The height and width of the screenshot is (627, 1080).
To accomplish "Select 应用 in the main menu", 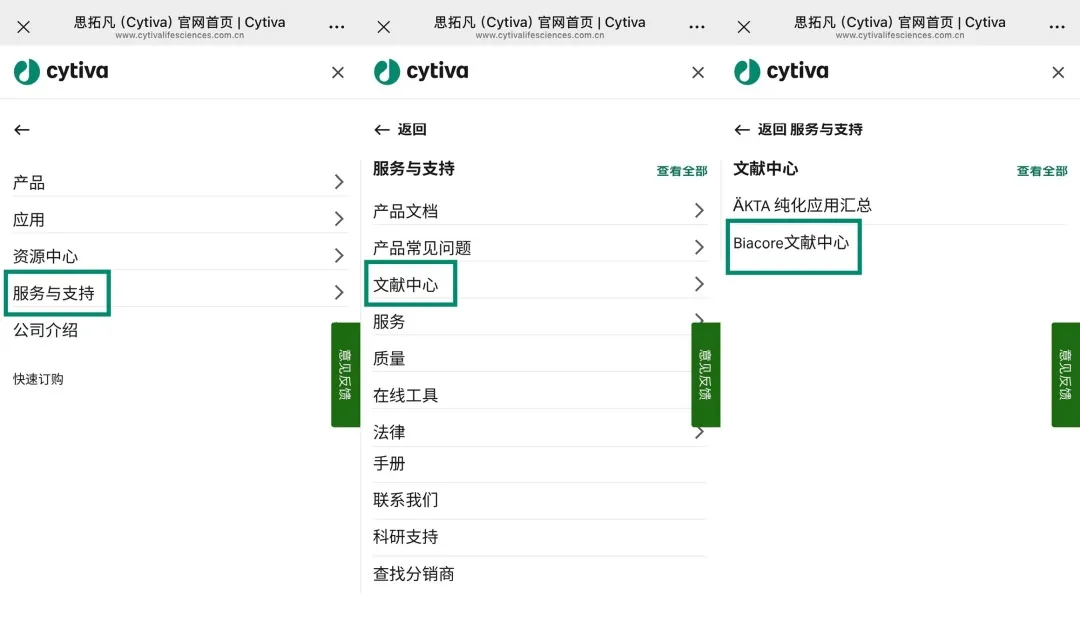I will point(29,220).
